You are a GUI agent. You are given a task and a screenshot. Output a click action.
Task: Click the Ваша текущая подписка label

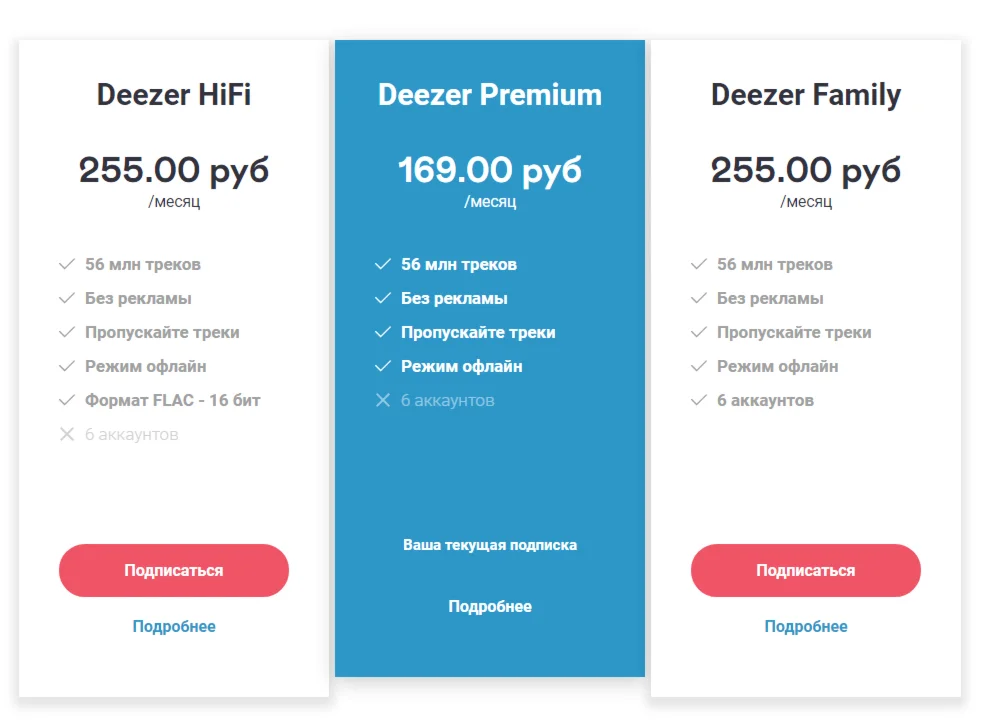pos(490,546)
